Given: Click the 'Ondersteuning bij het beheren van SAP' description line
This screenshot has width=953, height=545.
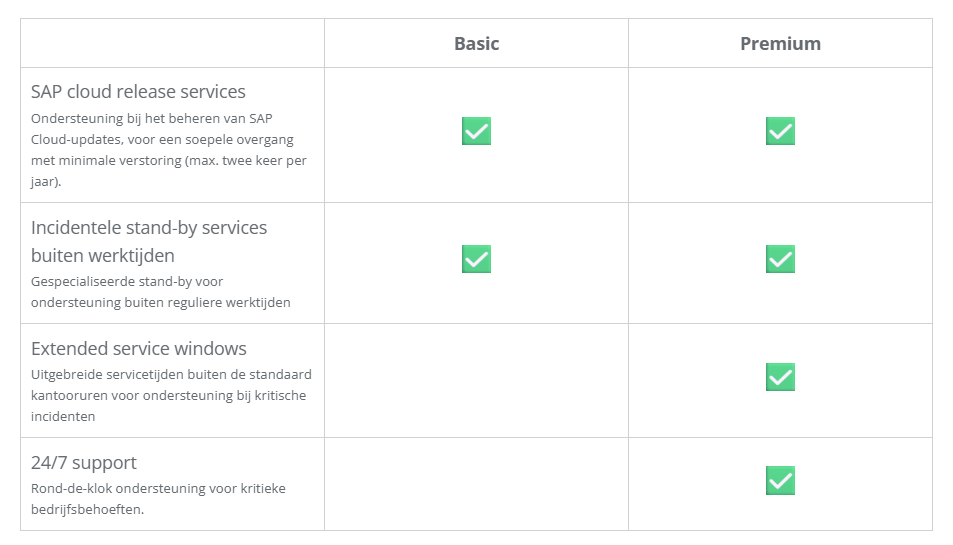Looking at the screenshot, I should click(151, 118).
